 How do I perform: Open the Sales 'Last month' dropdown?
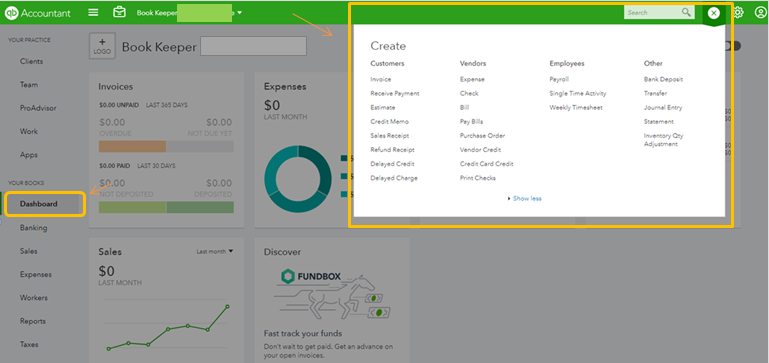point(215,252)
